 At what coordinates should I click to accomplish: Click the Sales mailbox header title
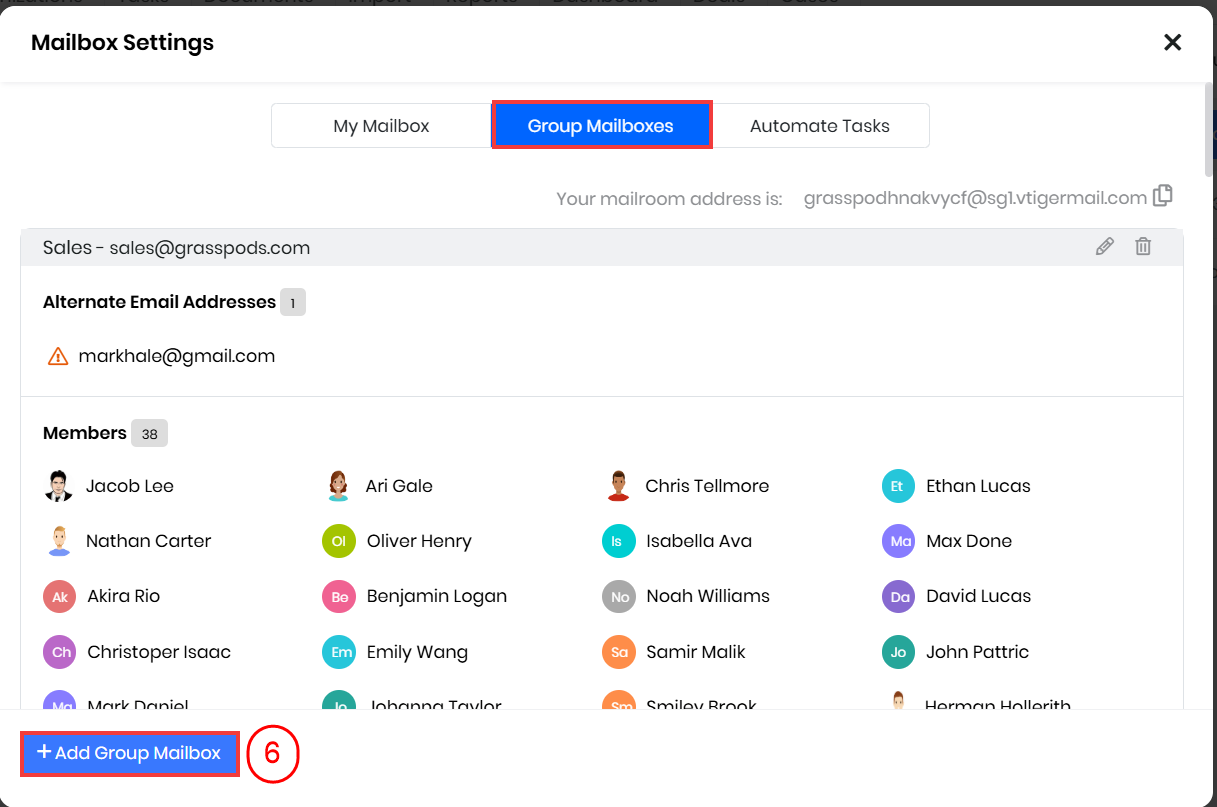(176, 248)
